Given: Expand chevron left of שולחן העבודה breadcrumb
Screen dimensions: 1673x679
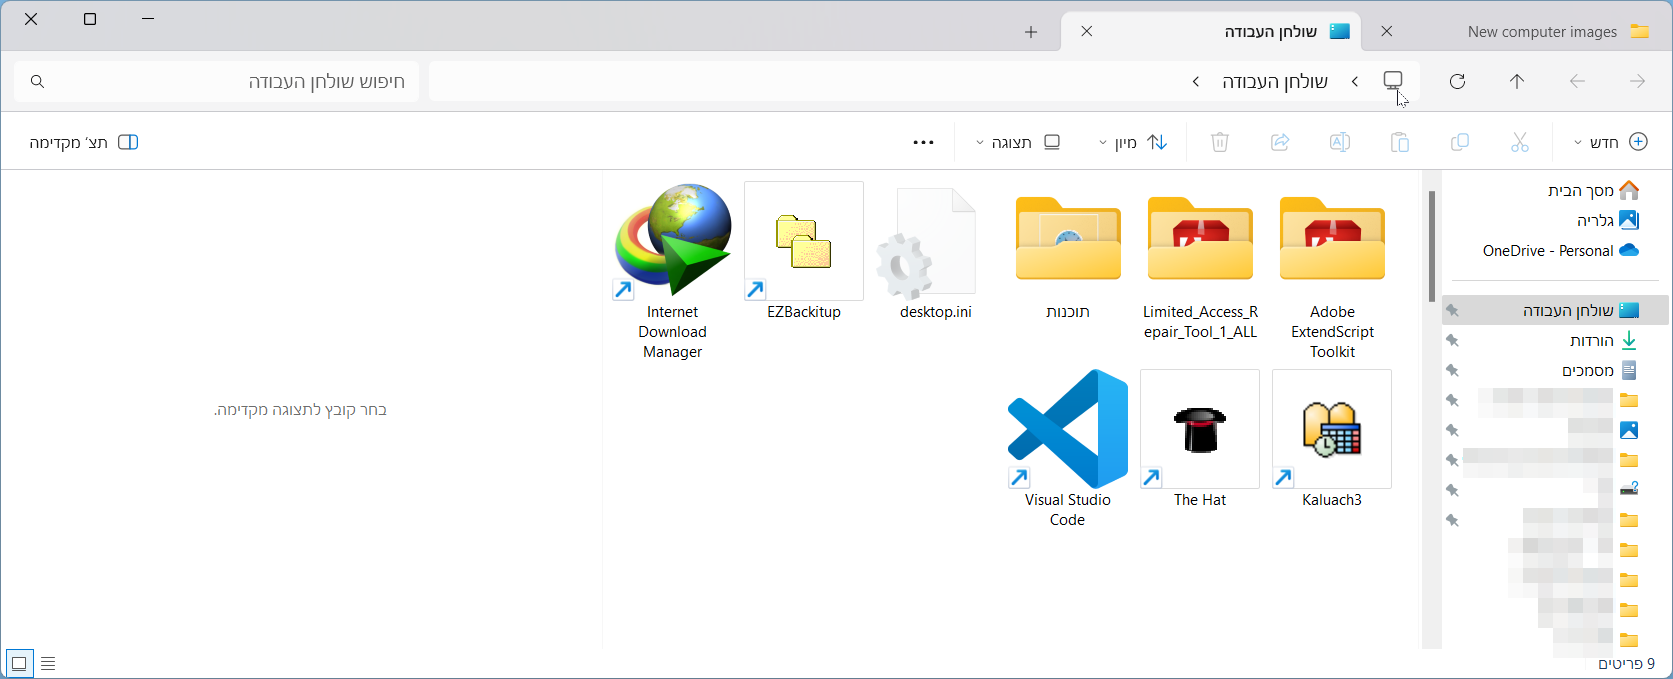Looking at the screenshot, I should (1196, 81).
